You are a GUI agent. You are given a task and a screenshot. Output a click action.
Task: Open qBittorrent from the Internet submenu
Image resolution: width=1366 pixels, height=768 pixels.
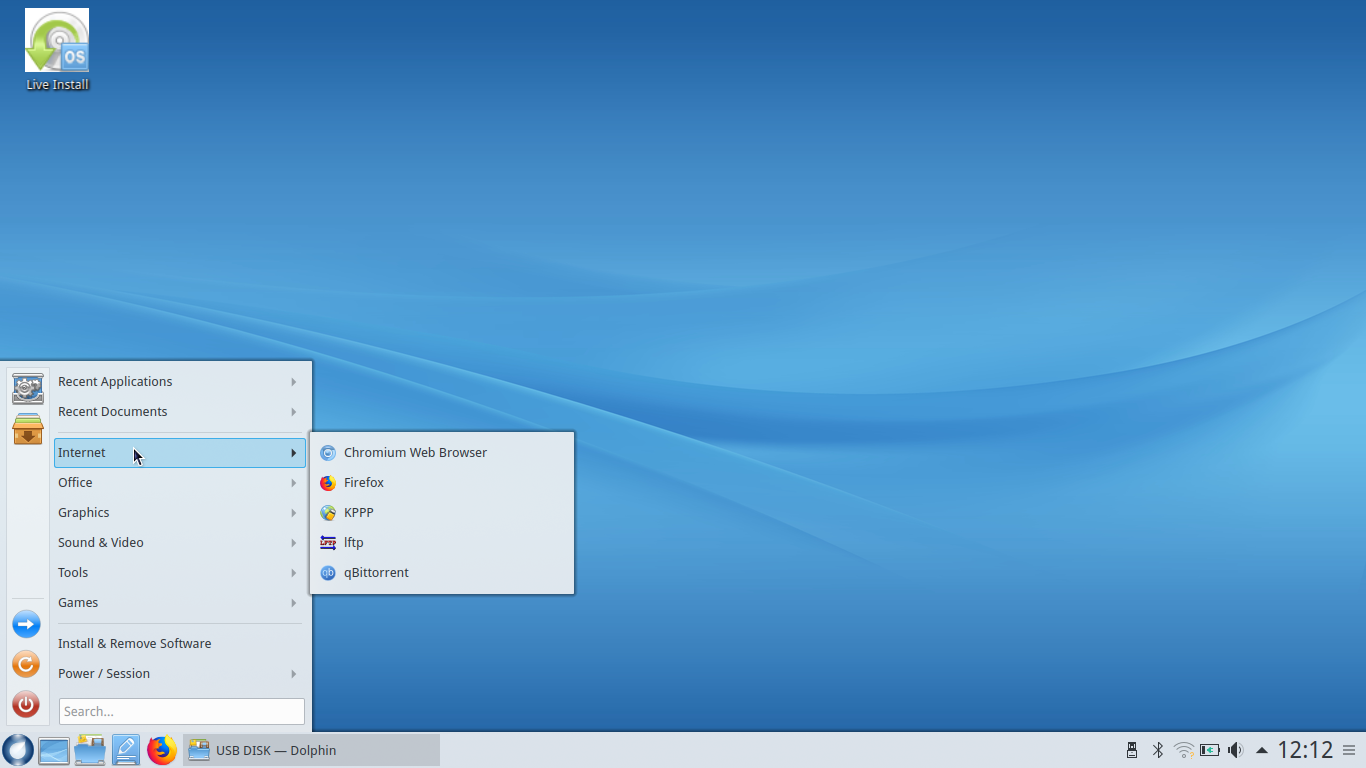coord(442,573)
